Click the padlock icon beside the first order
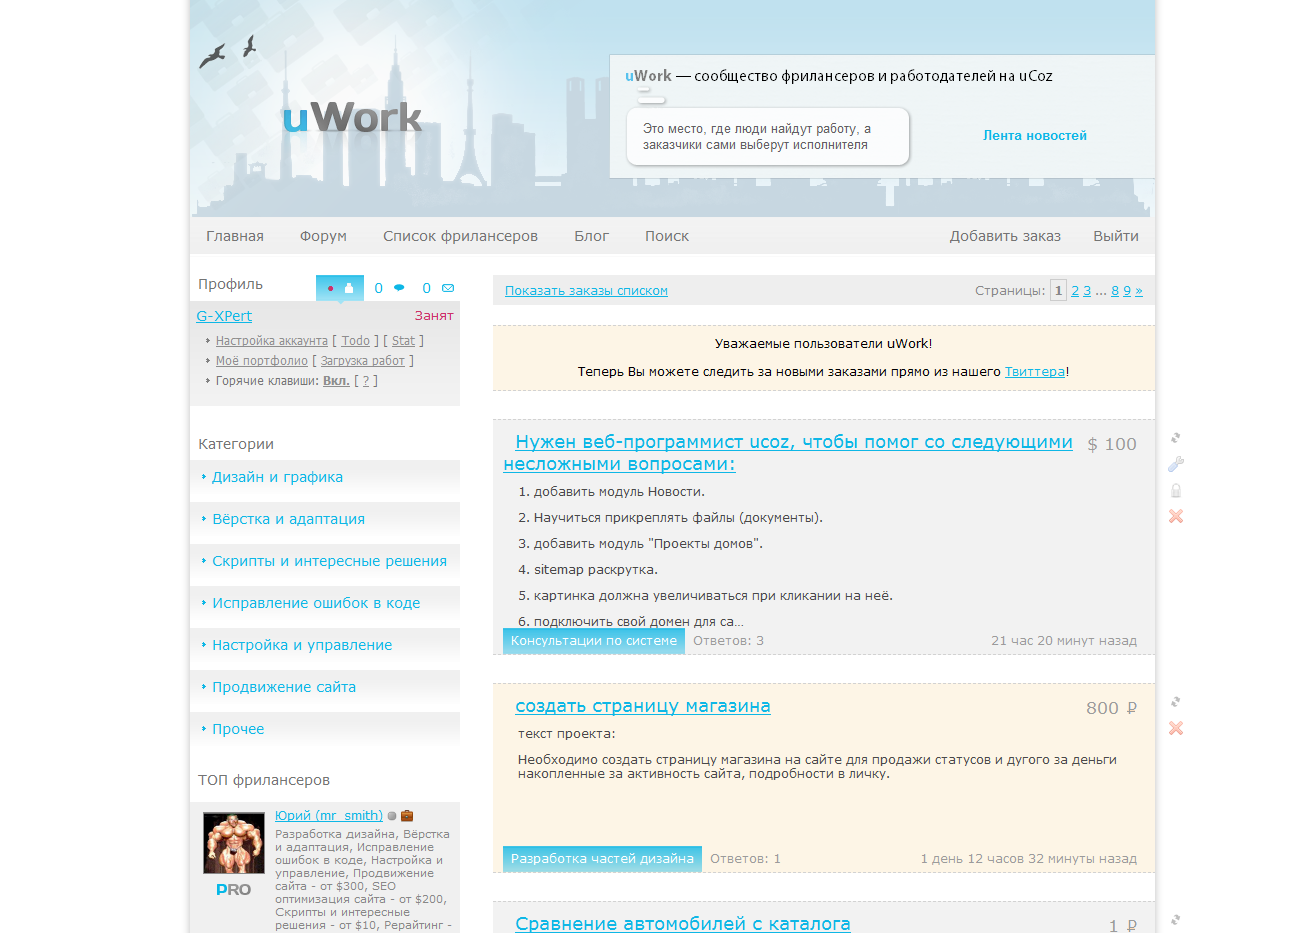The height and width of the screenshot is (933, 1315). [1176, 490]
